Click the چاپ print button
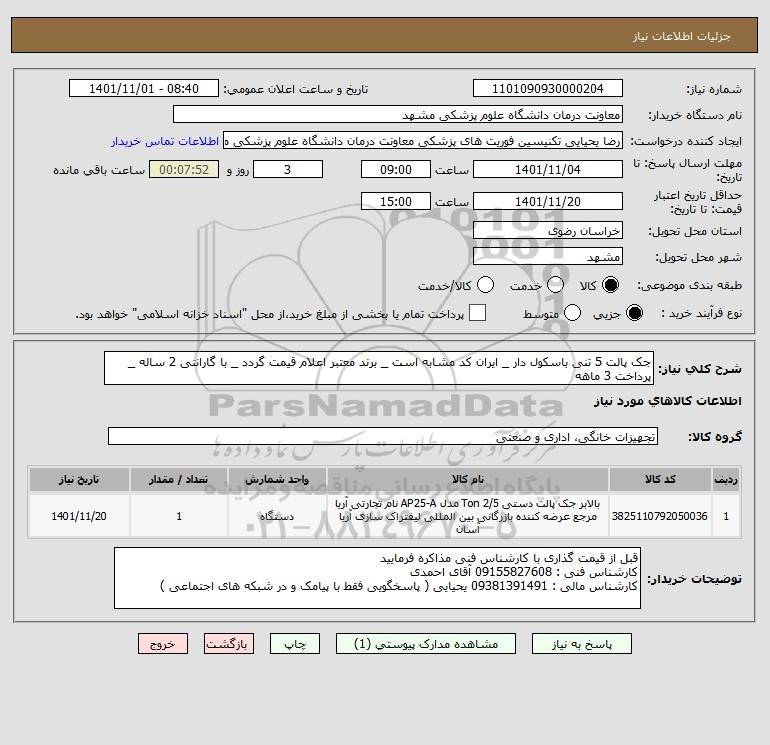 [x=295, y=644]
